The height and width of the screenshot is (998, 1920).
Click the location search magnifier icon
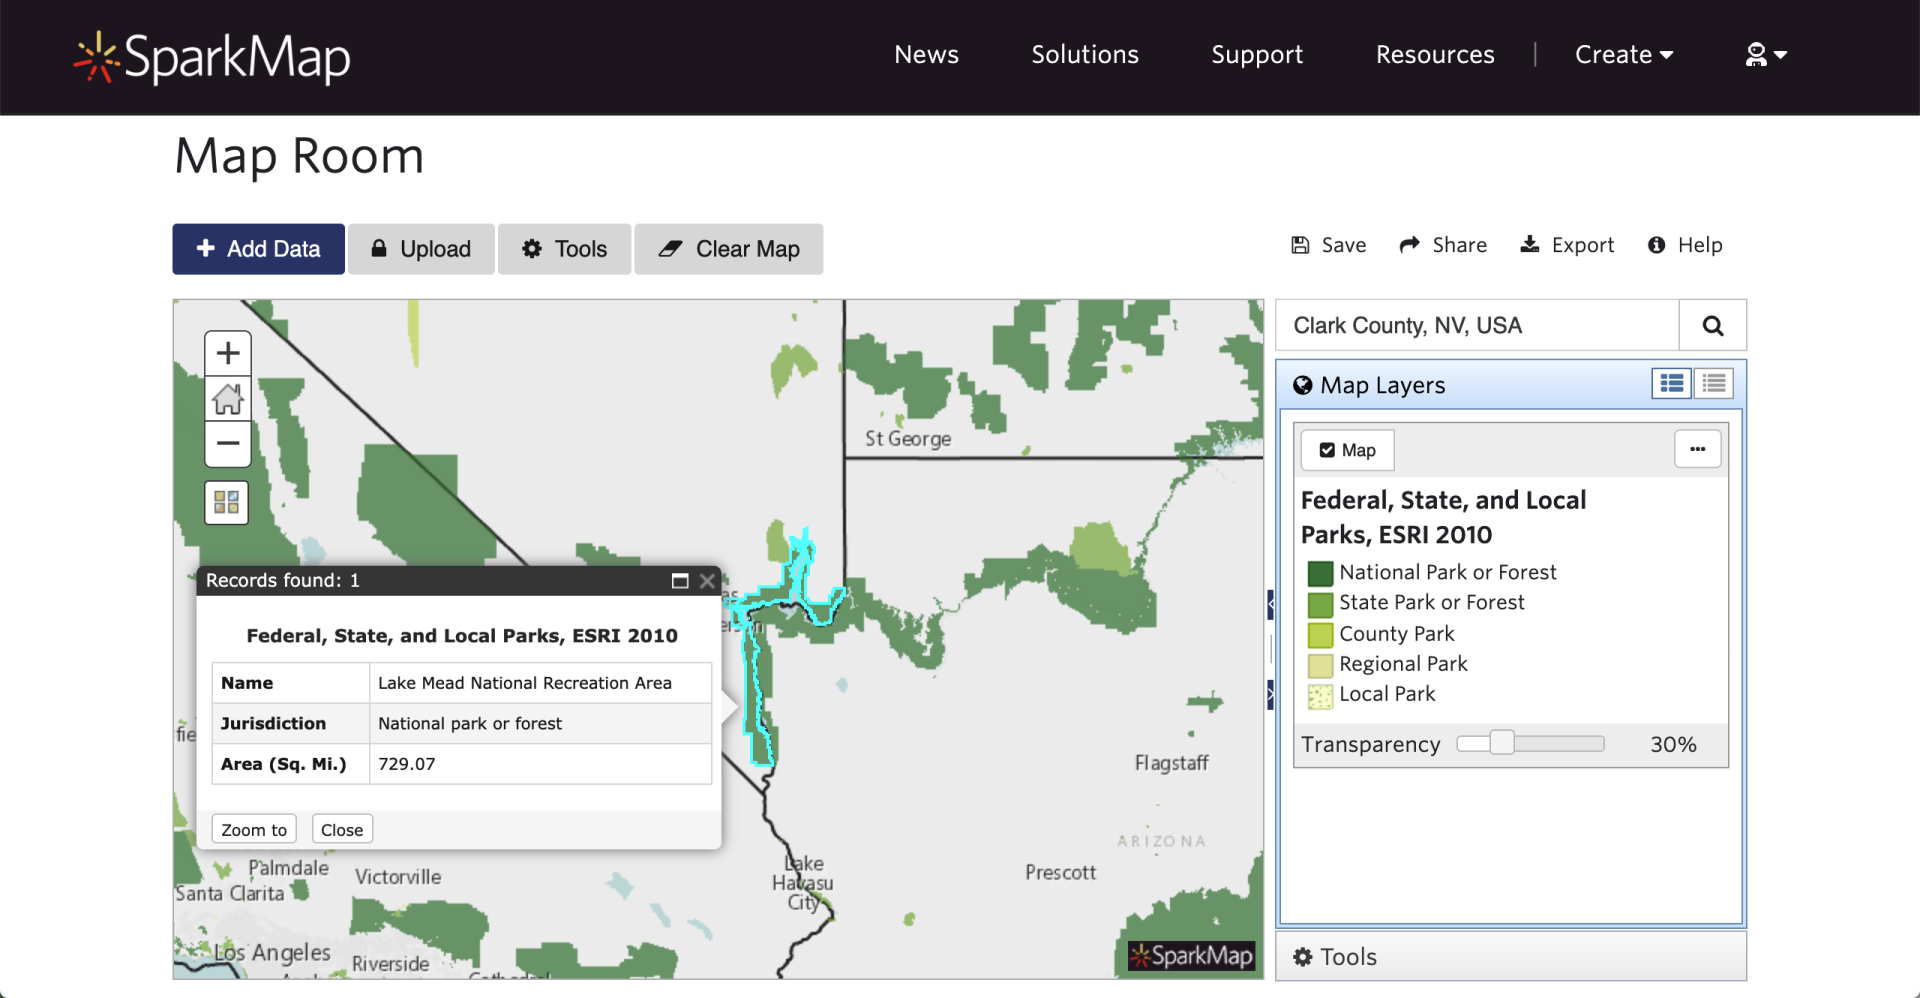[1712, 326]
